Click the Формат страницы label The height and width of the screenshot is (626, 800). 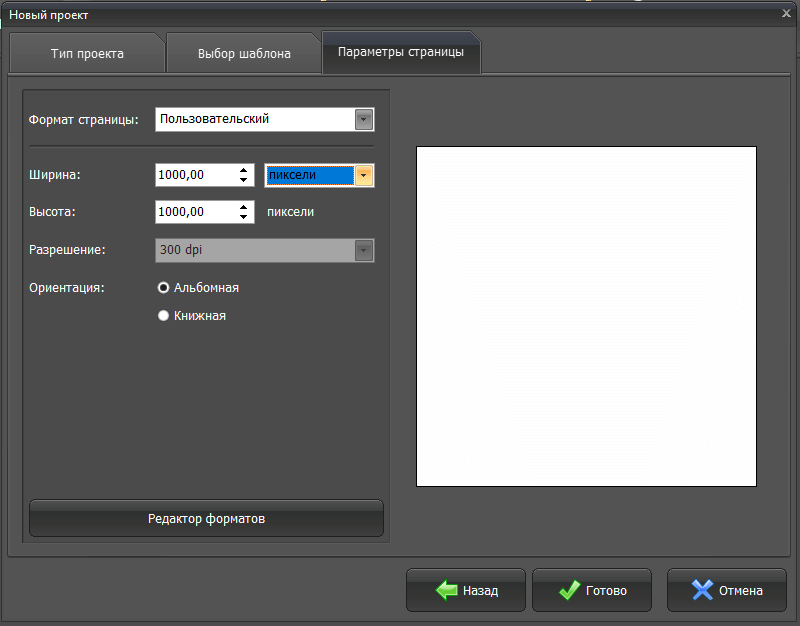point(84,120)
